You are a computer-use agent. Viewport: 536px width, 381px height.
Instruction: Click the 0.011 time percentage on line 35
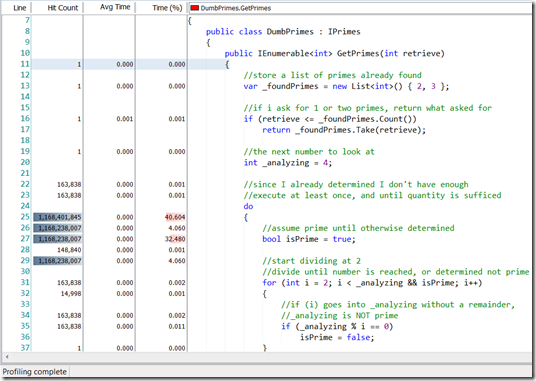(x=177, y=327)
